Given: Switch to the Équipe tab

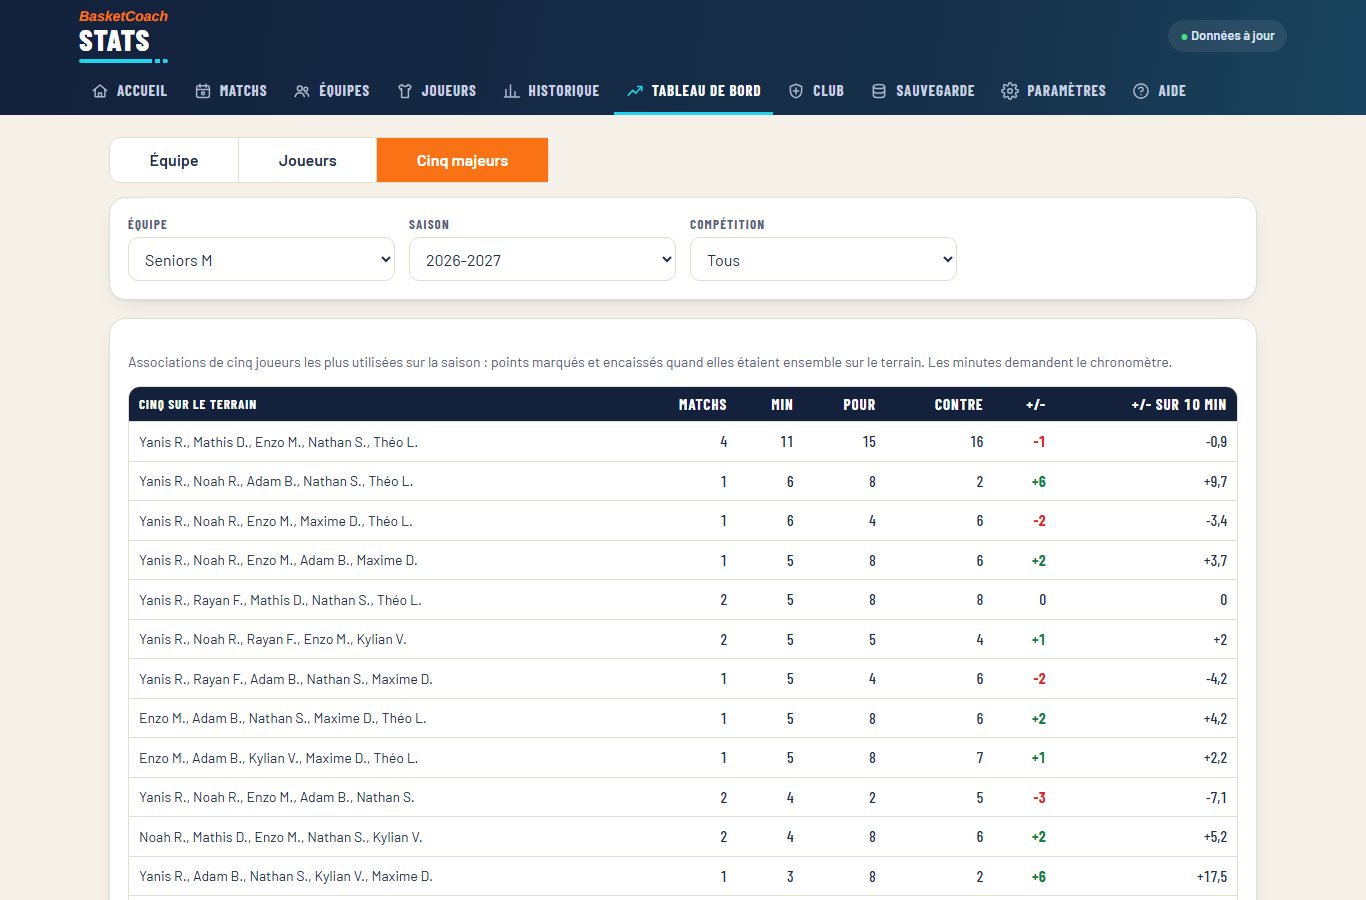Looking at the screenshot, I should (174, 160).
